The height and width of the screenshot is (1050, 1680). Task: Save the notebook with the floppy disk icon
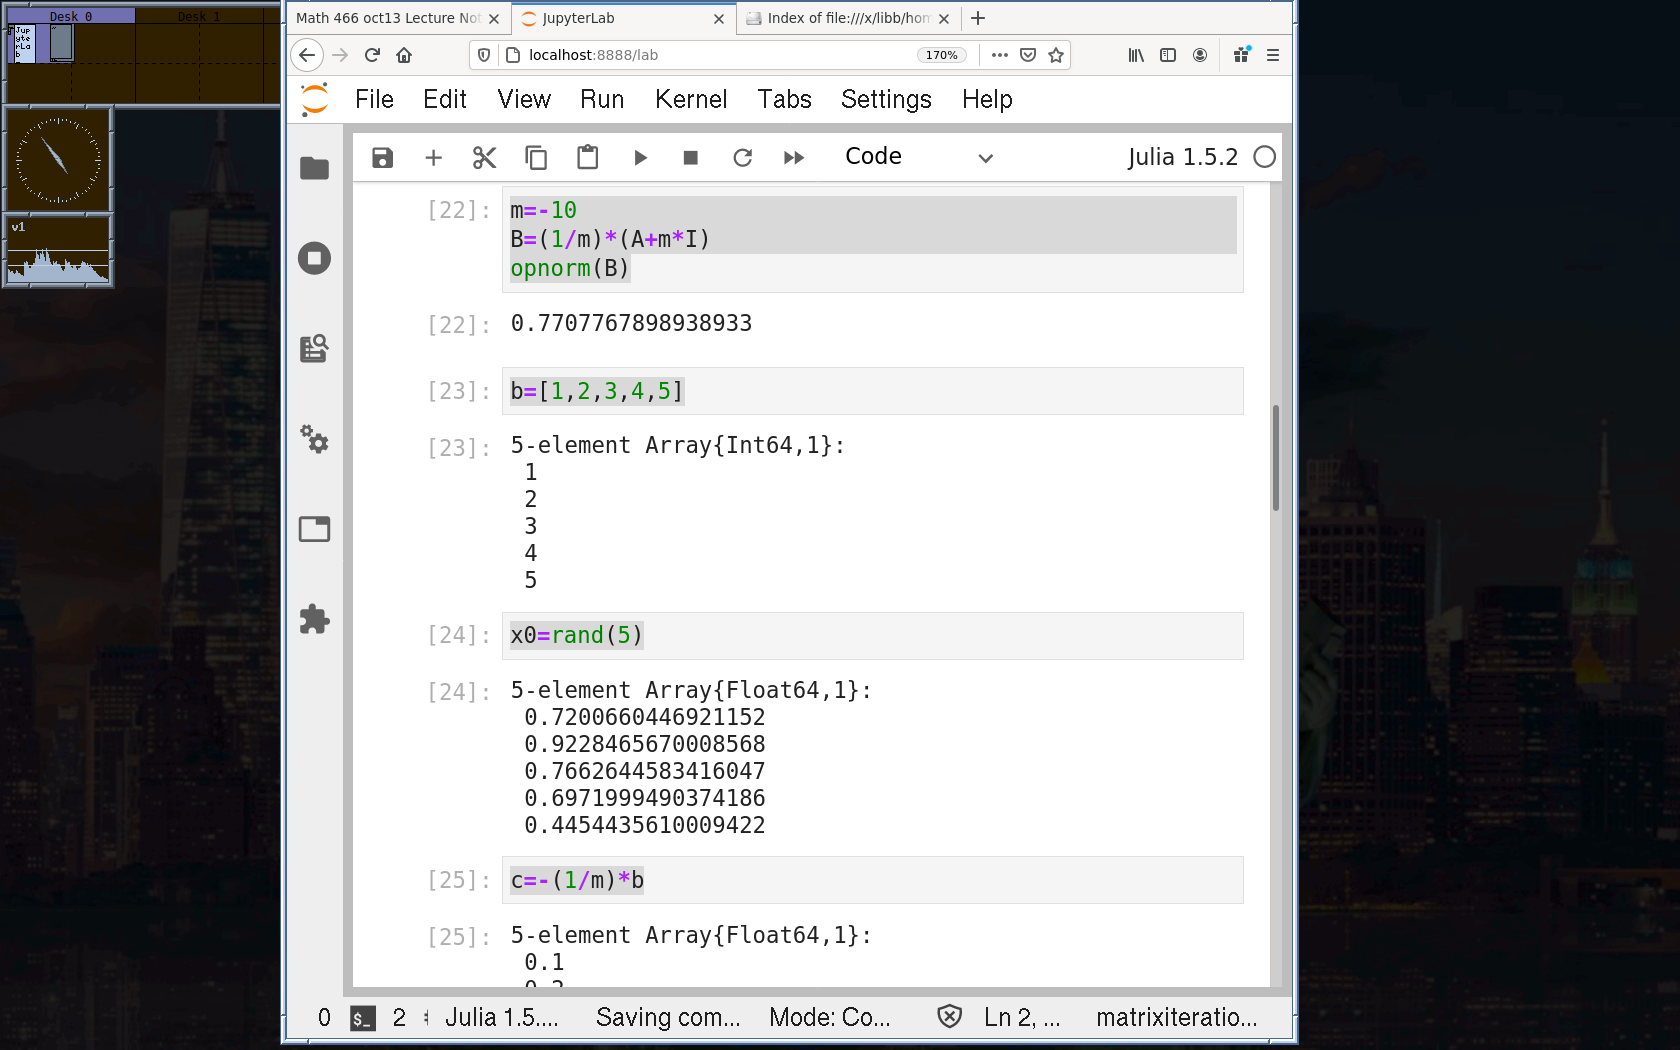382,158
